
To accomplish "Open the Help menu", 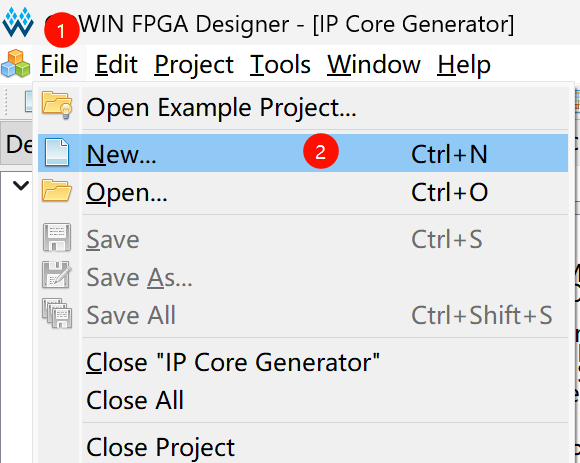I will coord(464,64).
